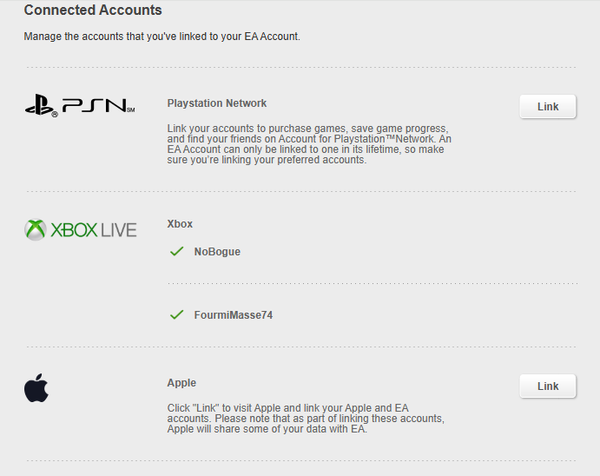The image size is (600, 476).
Task: Click the dotted divider above Apple section
Action: [300, 347]
